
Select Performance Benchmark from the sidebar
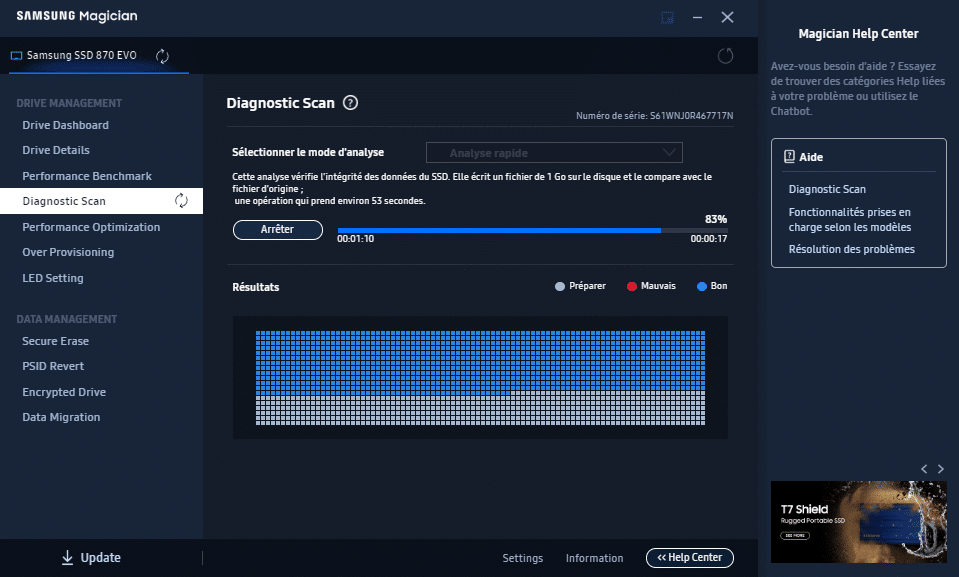coord(87,176)
